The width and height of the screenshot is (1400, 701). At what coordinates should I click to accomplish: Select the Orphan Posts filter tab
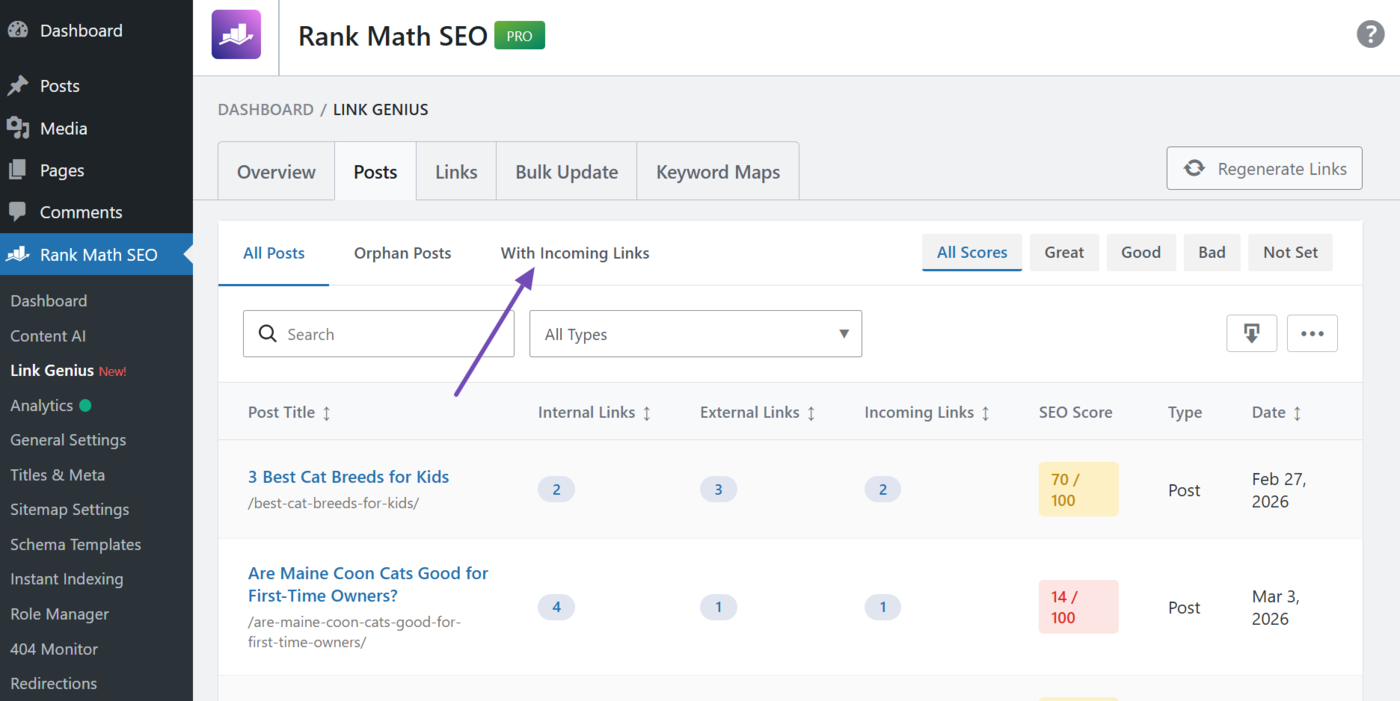coord(402,253)
